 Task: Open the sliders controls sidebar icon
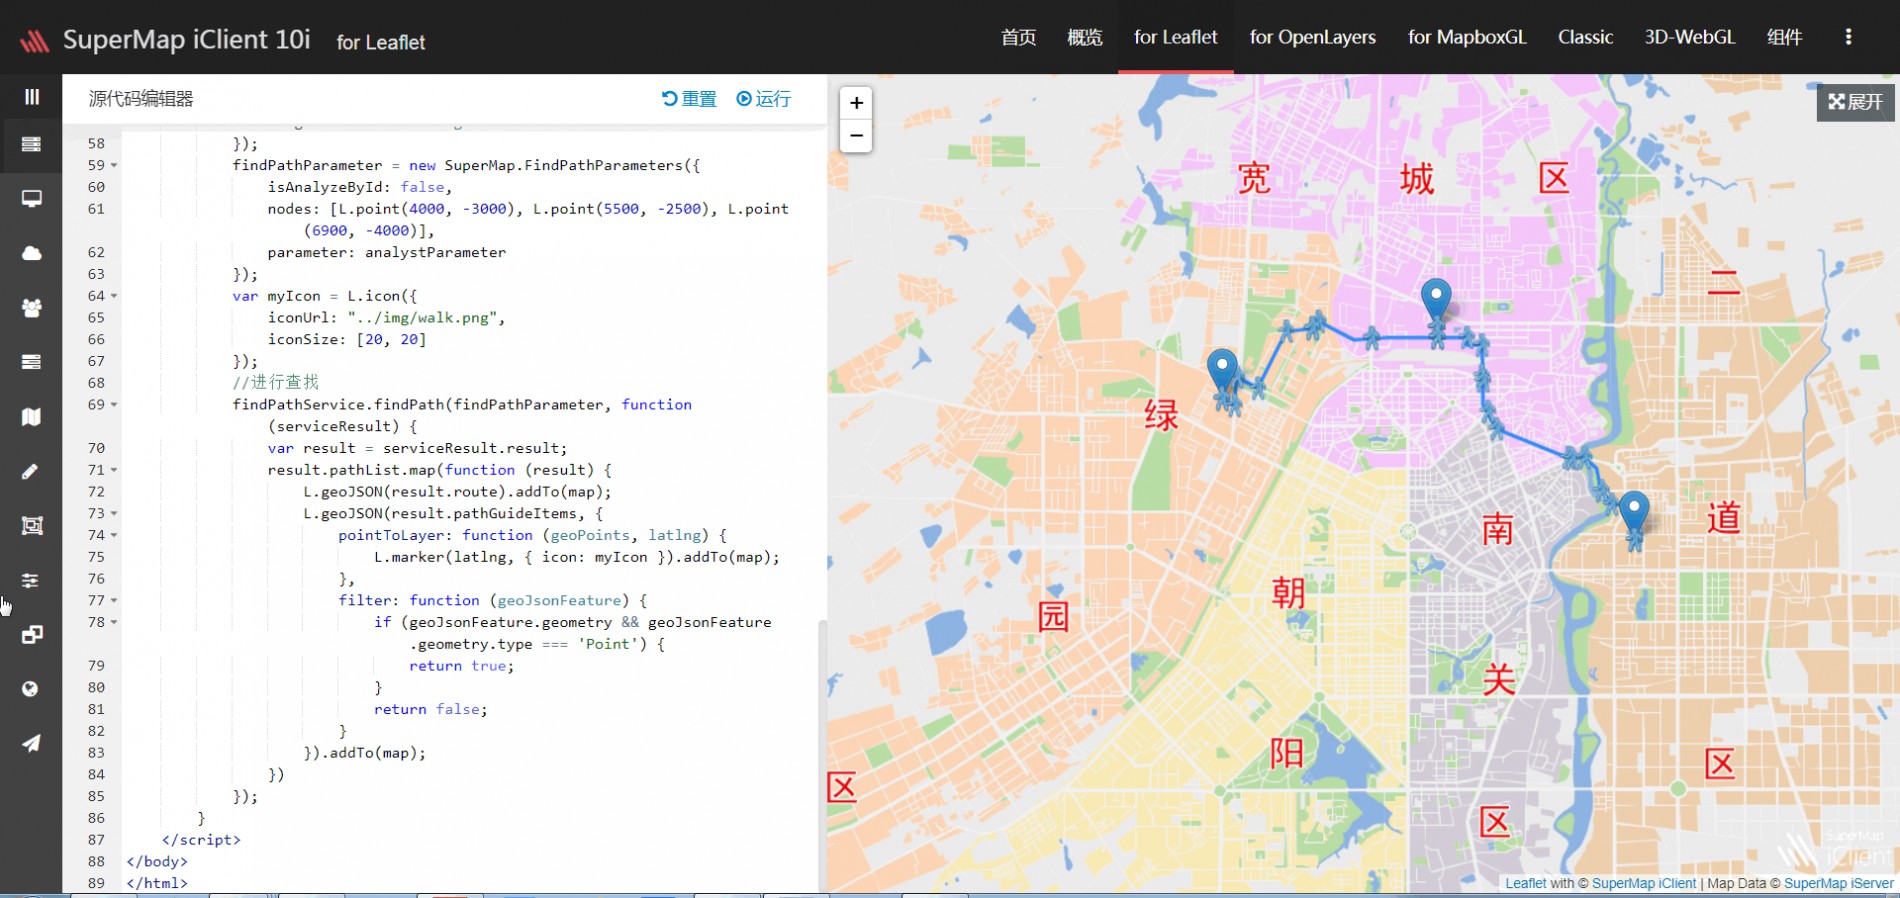click(31, 580)
